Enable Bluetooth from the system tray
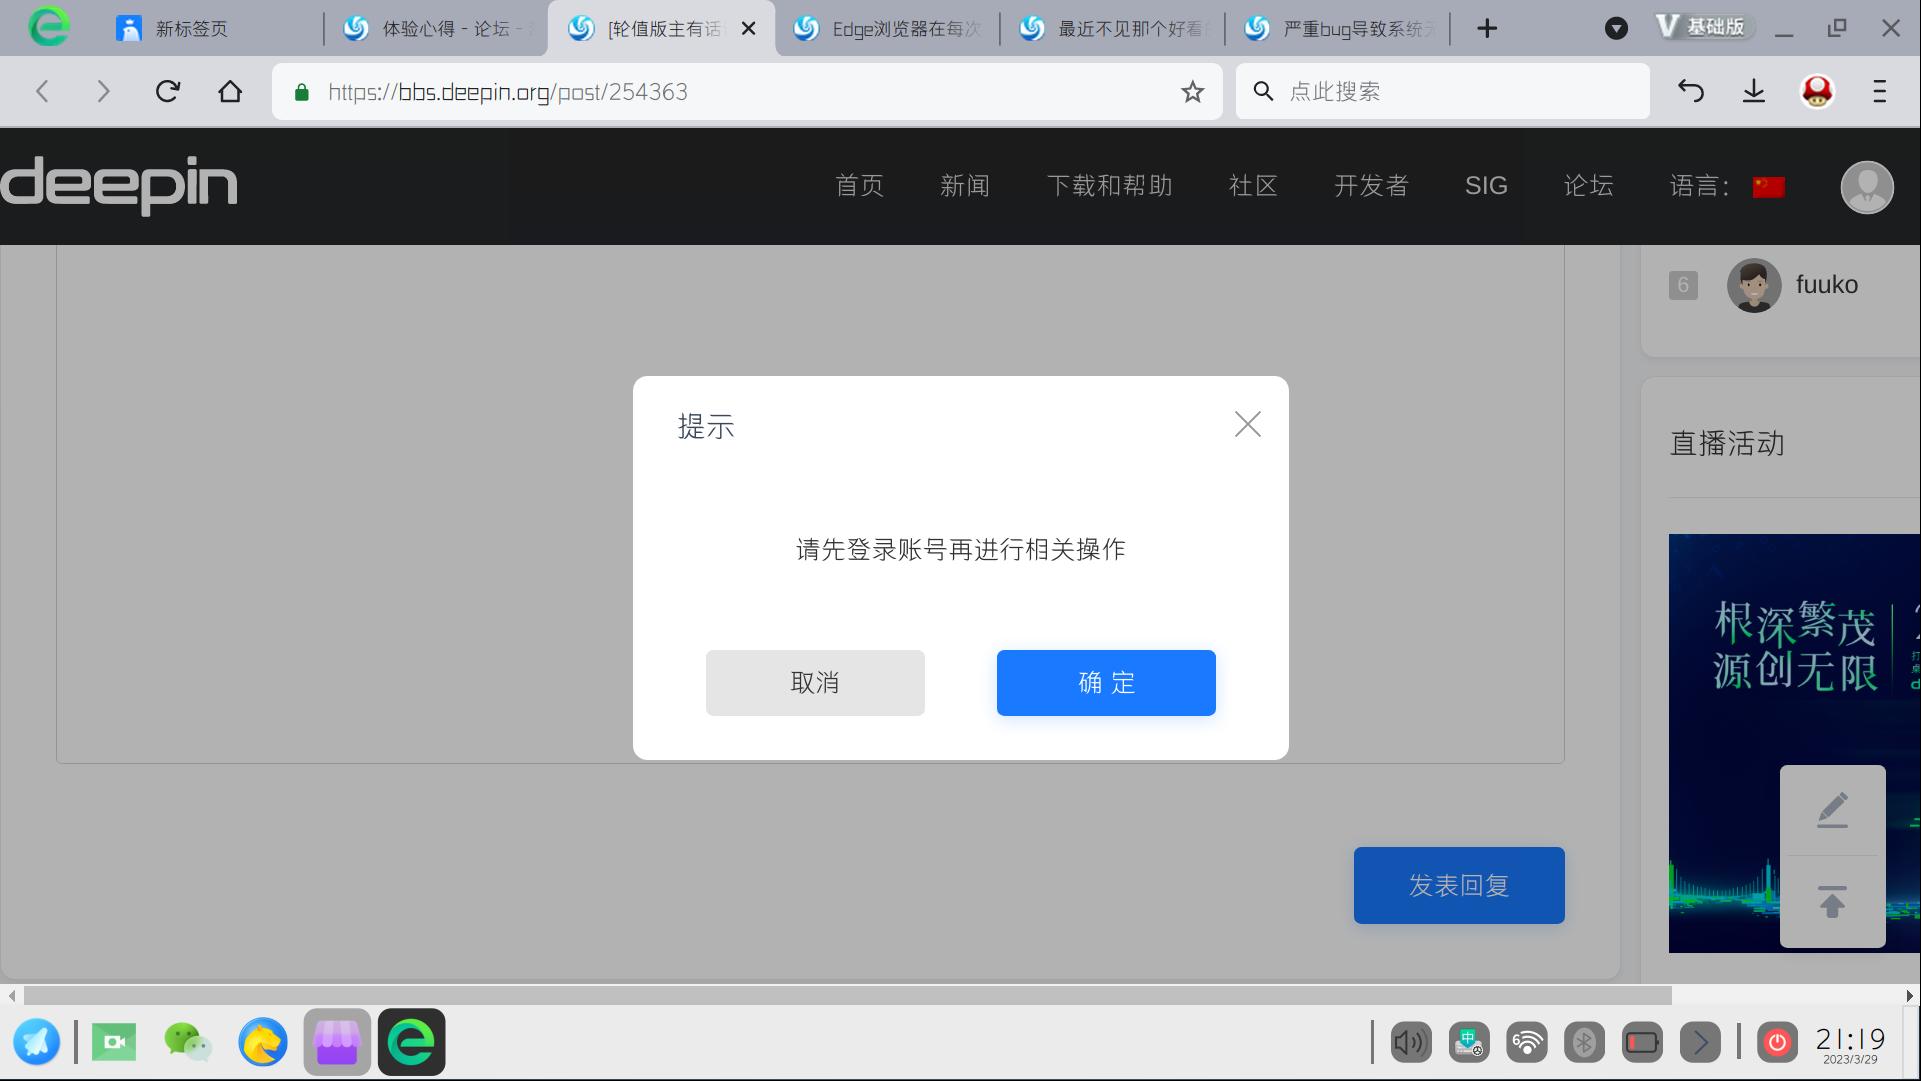The height and width of the screenshot is (1081, 1921). pos(1583,1042)
